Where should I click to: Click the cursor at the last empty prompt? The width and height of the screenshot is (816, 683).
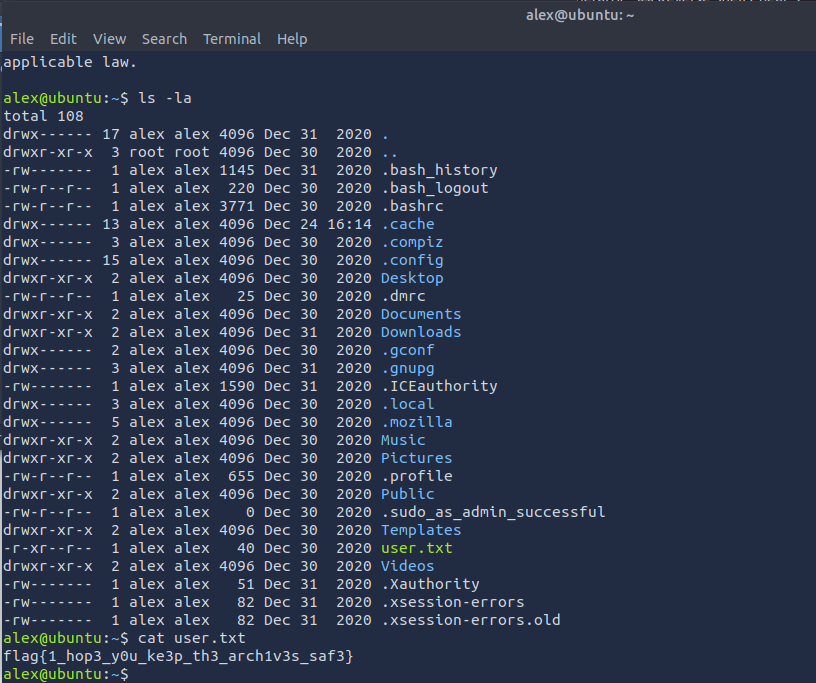click(136, 674)
